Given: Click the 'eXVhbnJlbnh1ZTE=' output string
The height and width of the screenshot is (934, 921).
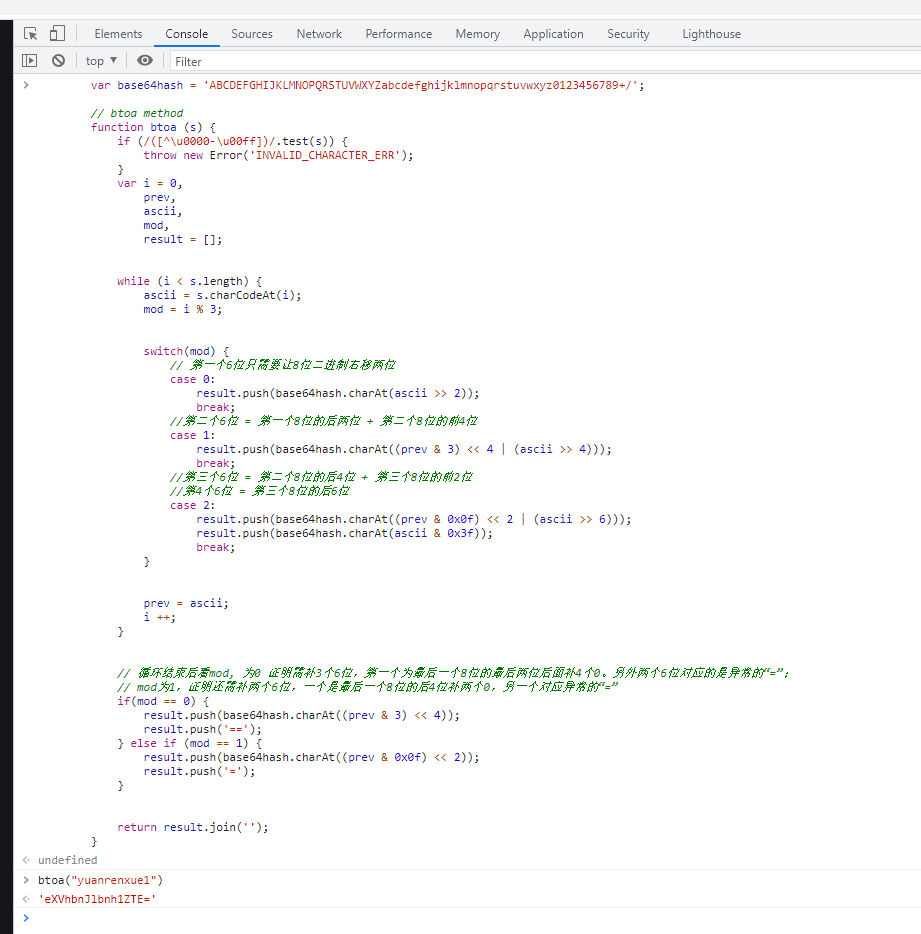Looking at the screenshot, I should coord(97,899).
